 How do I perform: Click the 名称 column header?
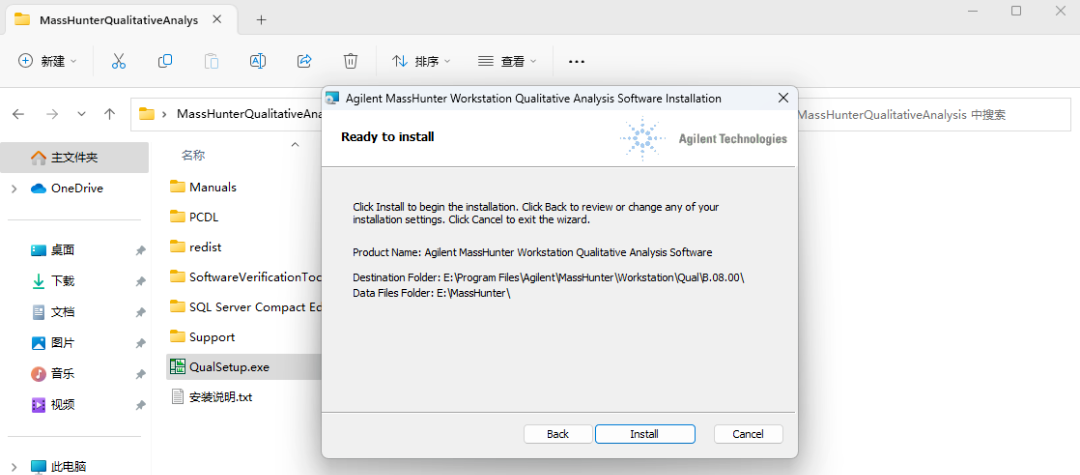click(194, 156)
